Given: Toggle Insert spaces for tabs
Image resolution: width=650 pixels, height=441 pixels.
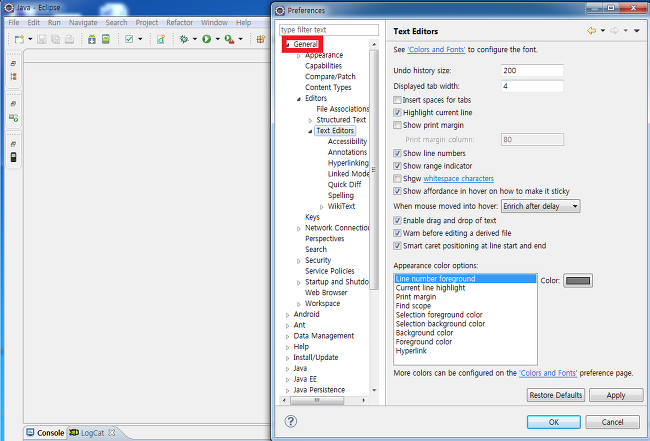Looking at the screenshot, I should 397,100.
